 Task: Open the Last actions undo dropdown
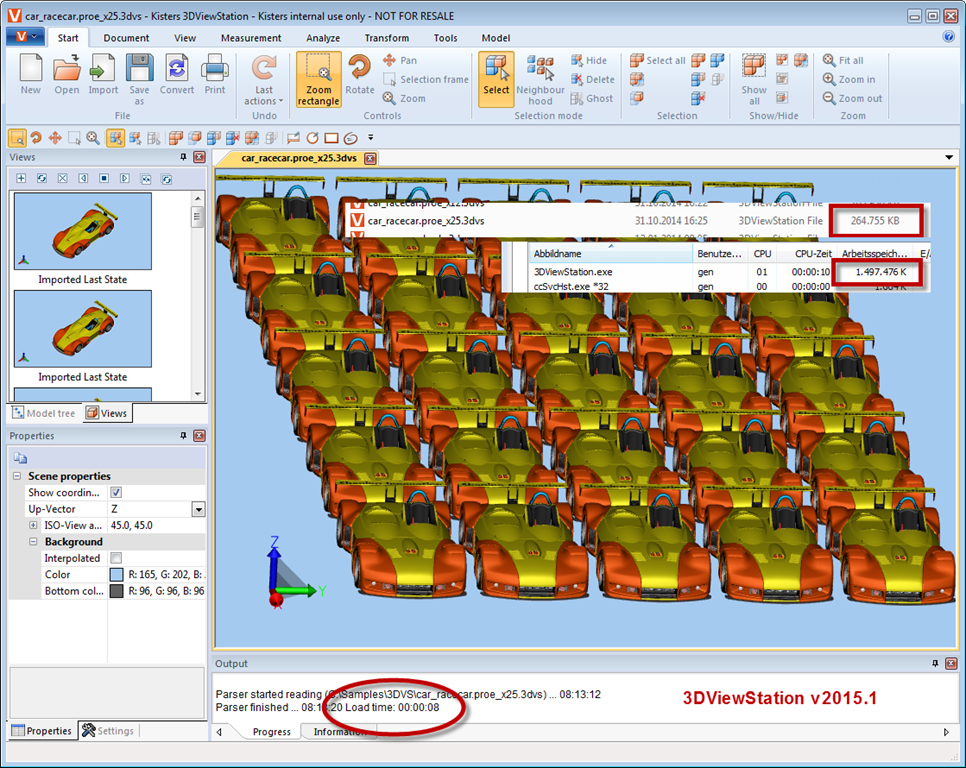click(x=264, y=79)
